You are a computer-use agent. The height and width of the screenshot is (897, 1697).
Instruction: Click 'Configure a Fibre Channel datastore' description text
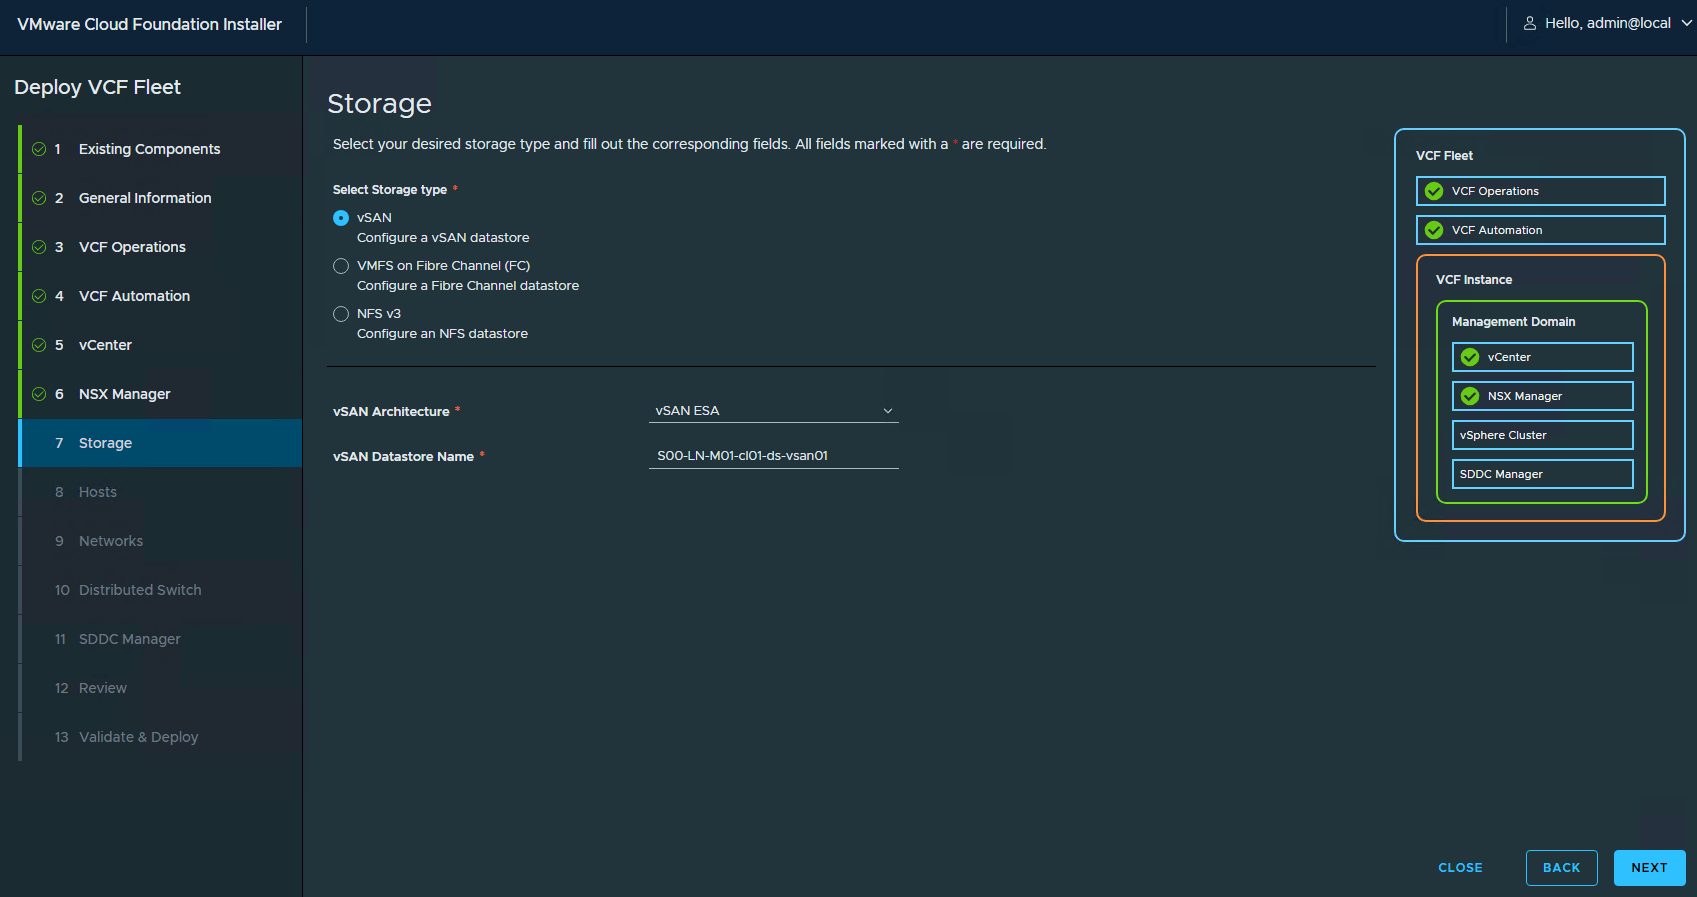468,286
